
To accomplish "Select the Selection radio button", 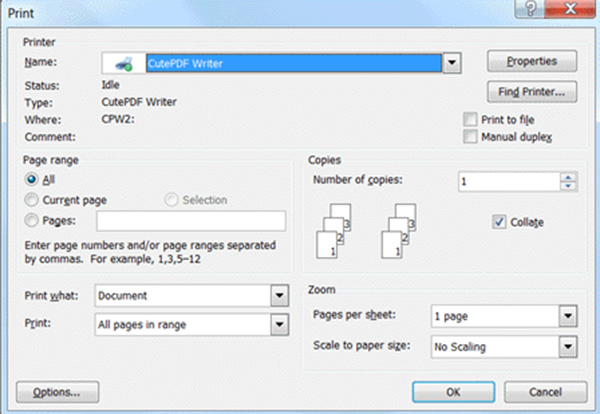I will click(x=171, y=200).
